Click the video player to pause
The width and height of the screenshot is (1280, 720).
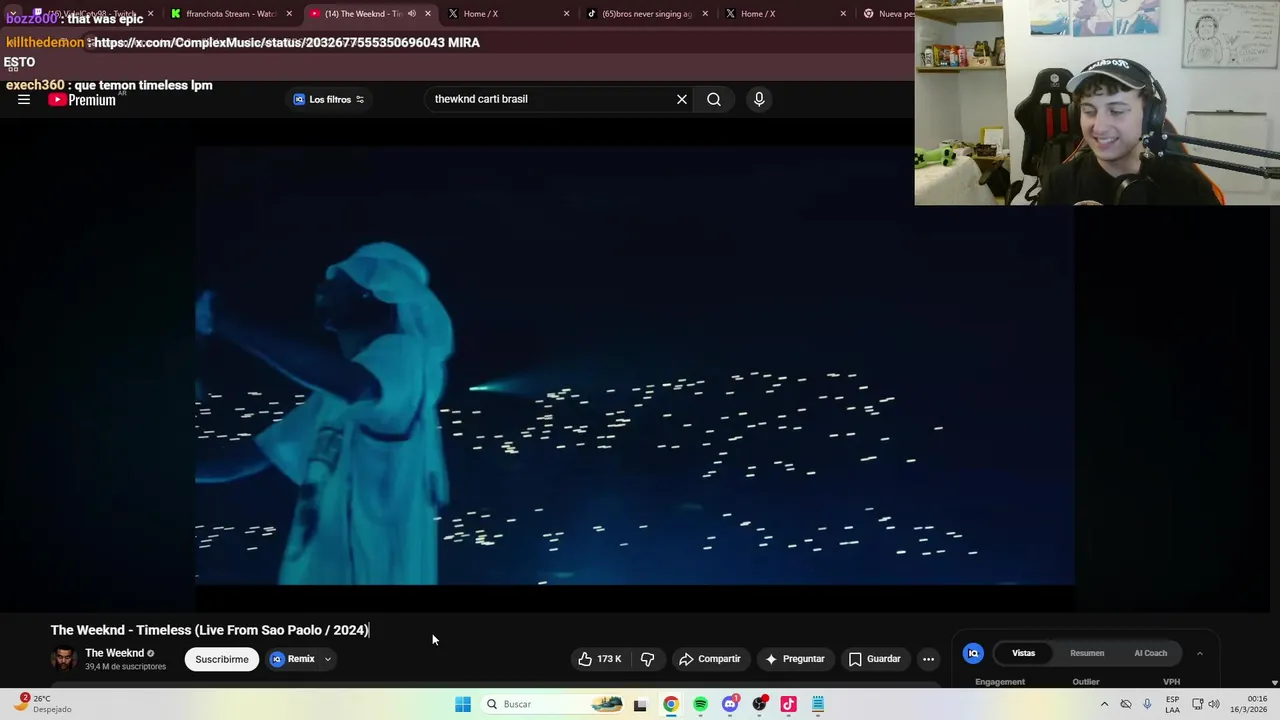[x=635, y=365]
